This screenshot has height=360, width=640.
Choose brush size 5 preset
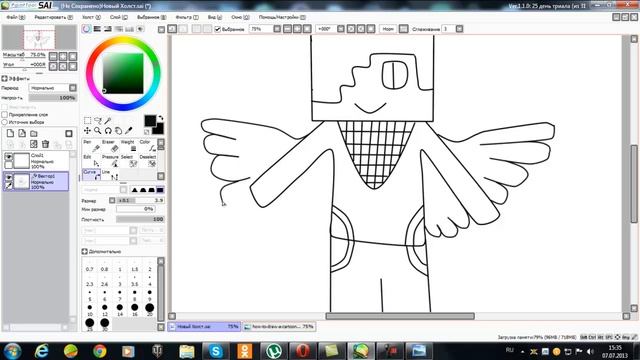coord(89,294)
